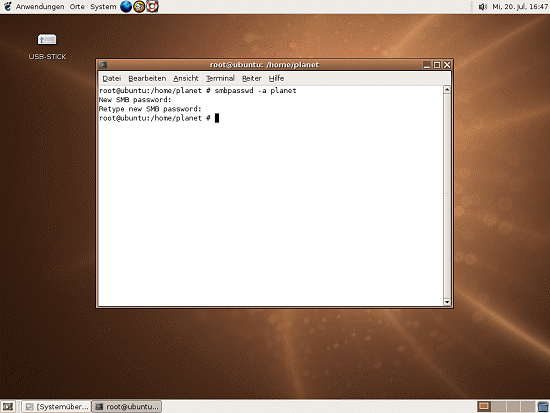Launch the mail client panel icon
550x413 pixels.
coord(139,6)
